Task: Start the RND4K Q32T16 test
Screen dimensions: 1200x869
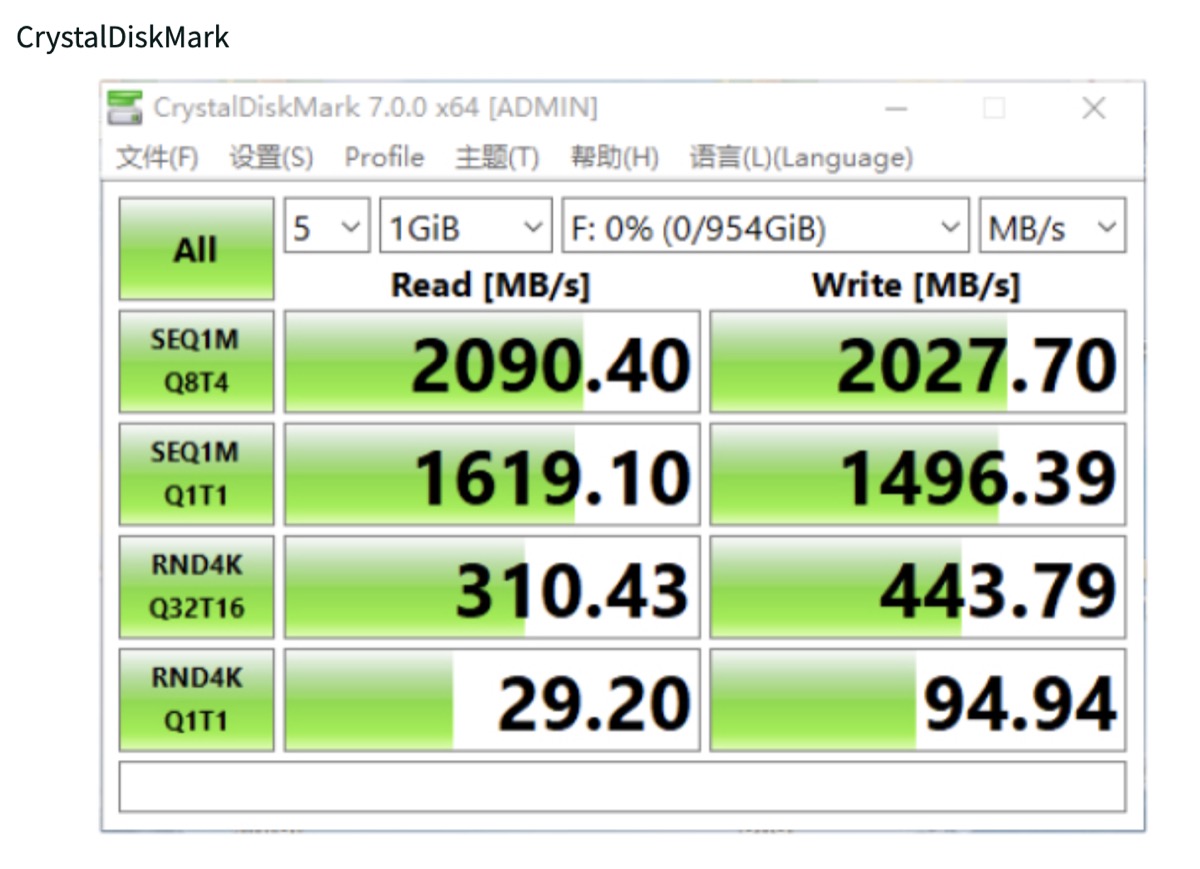Action: click(x=196, y=587)
